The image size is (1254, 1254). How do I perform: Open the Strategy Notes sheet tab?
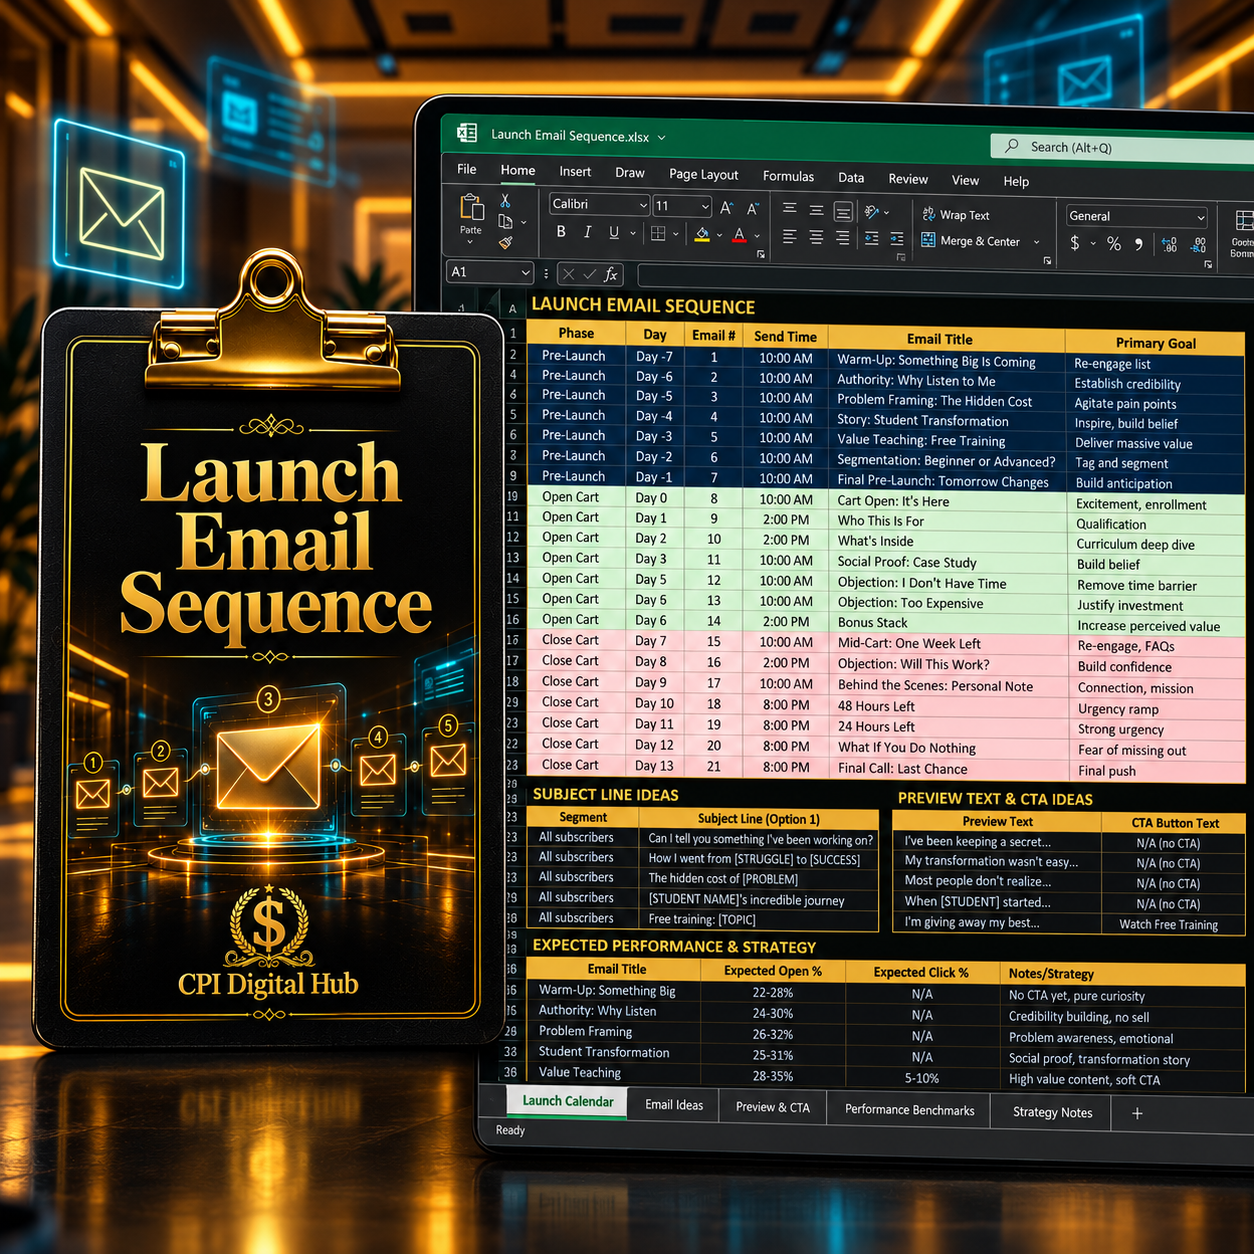point(1052,1112)
